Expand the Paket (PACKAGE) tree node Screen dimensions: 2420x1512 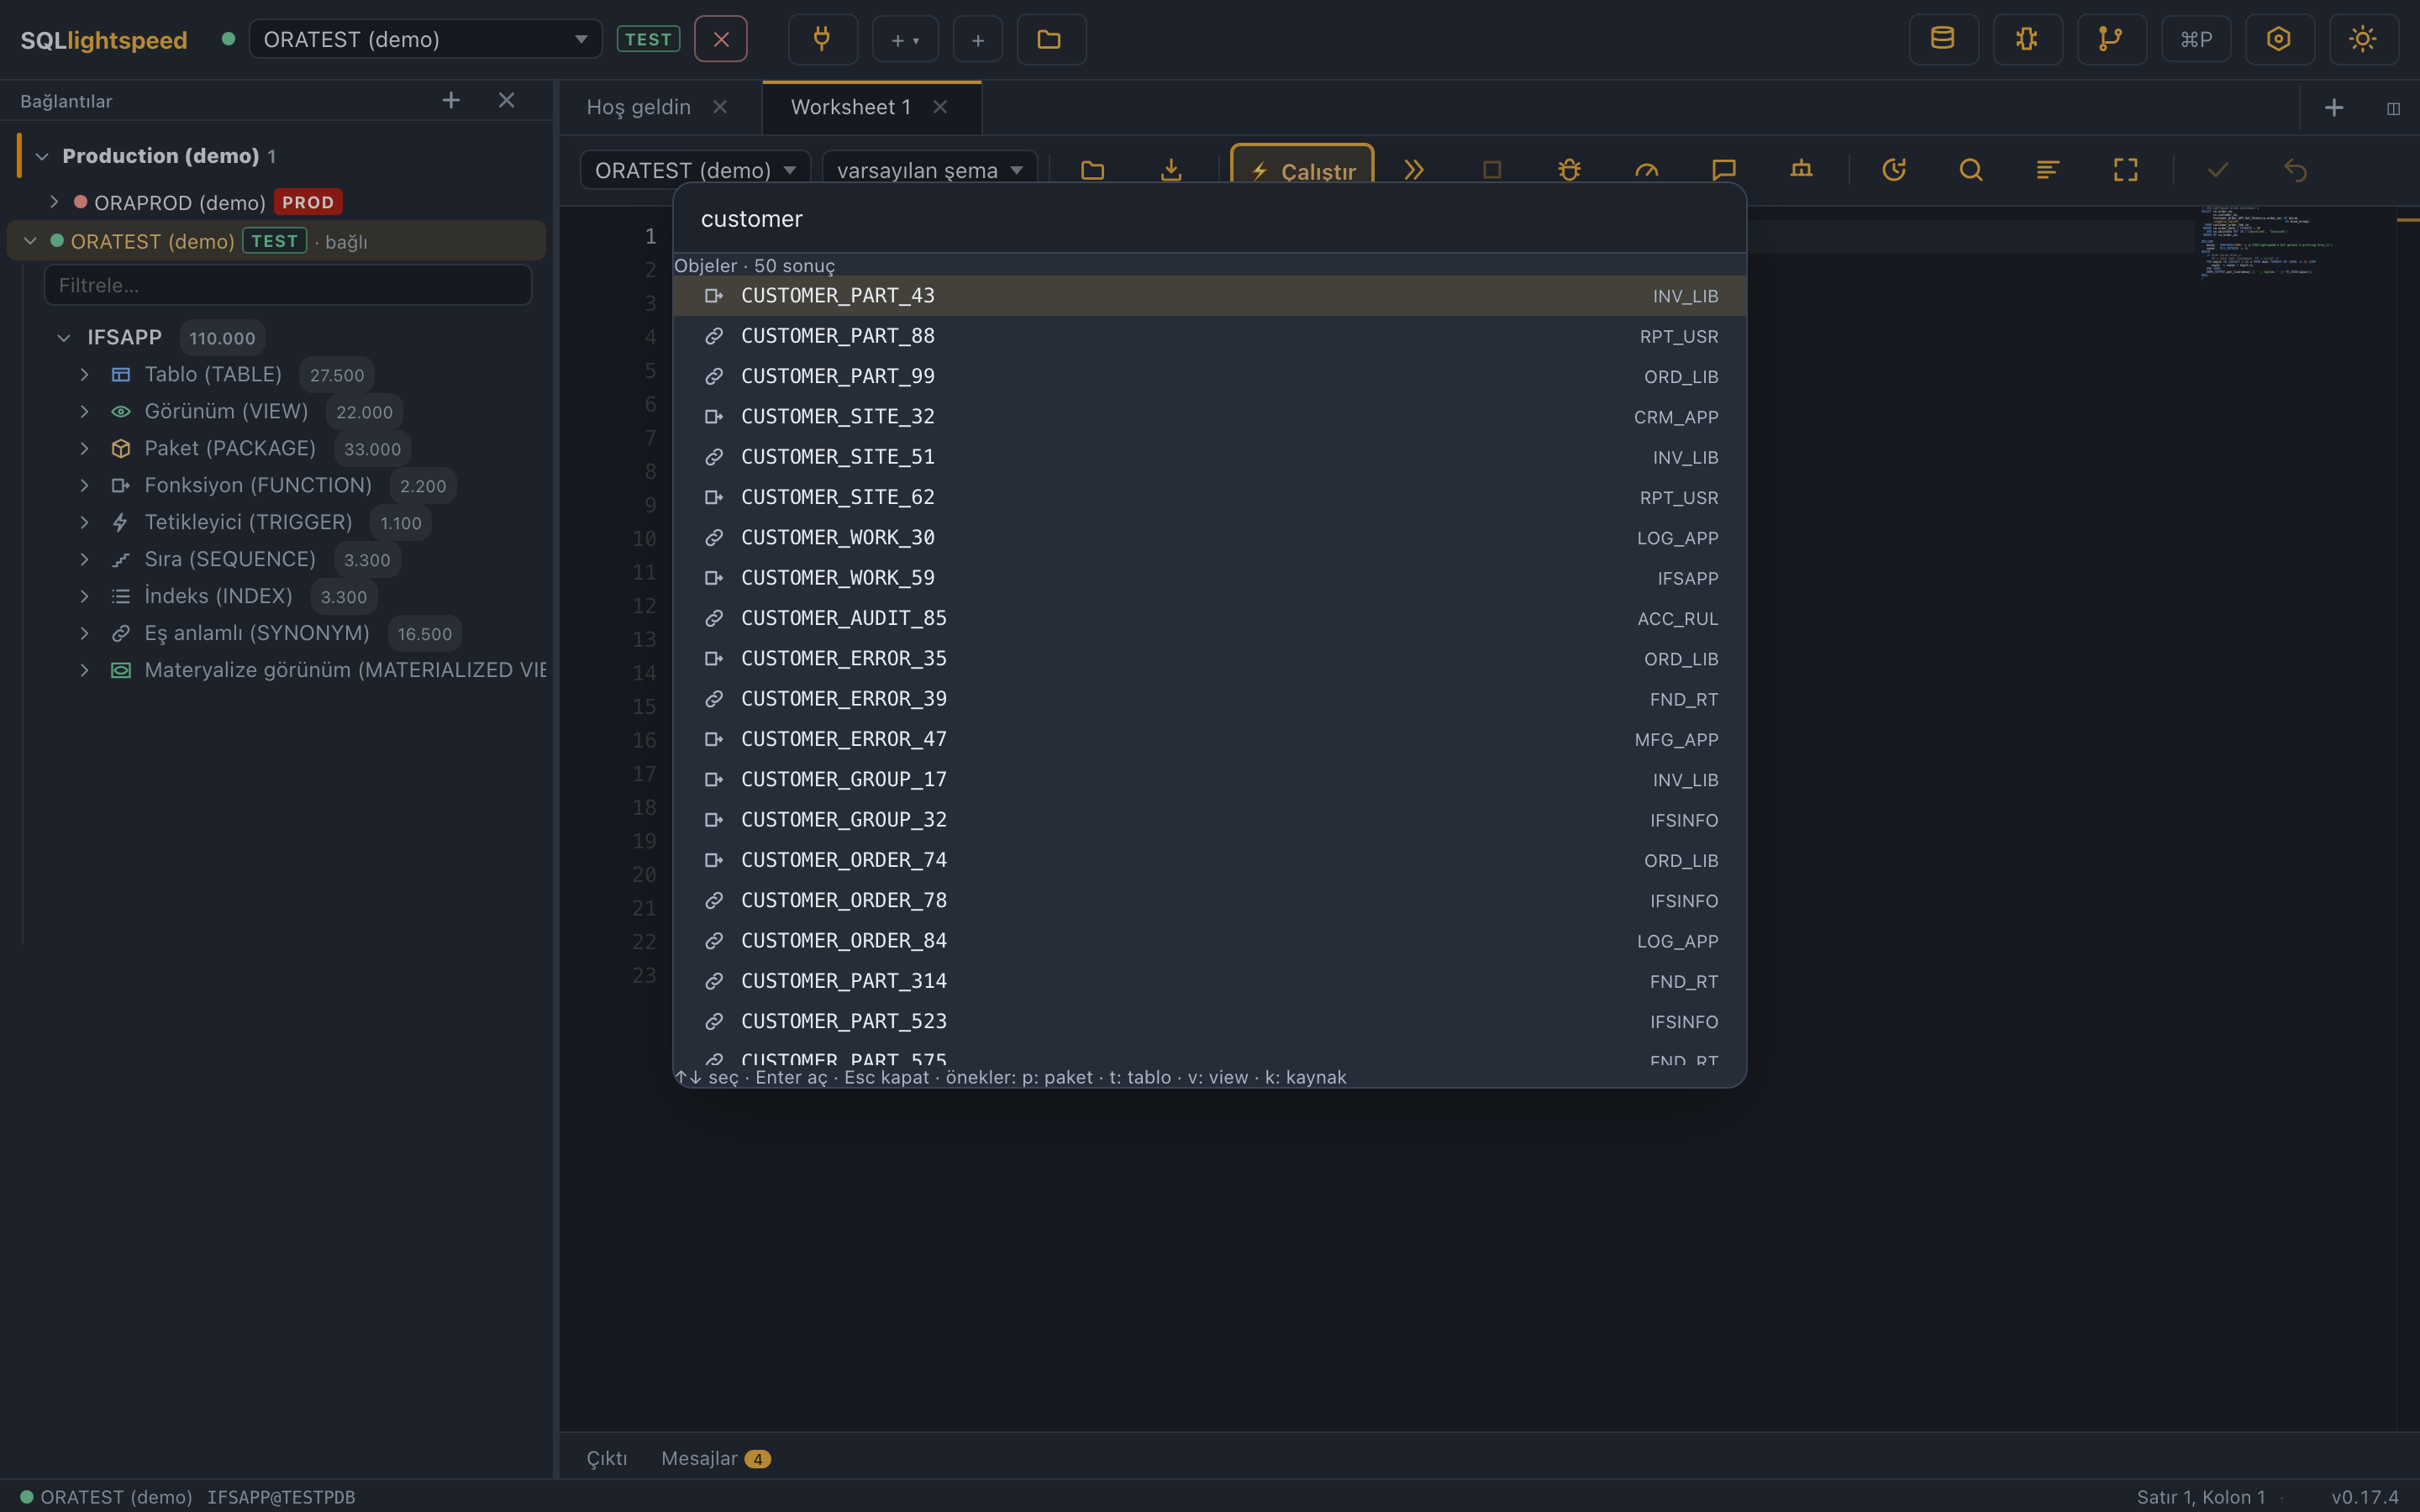tap(85, 449)
